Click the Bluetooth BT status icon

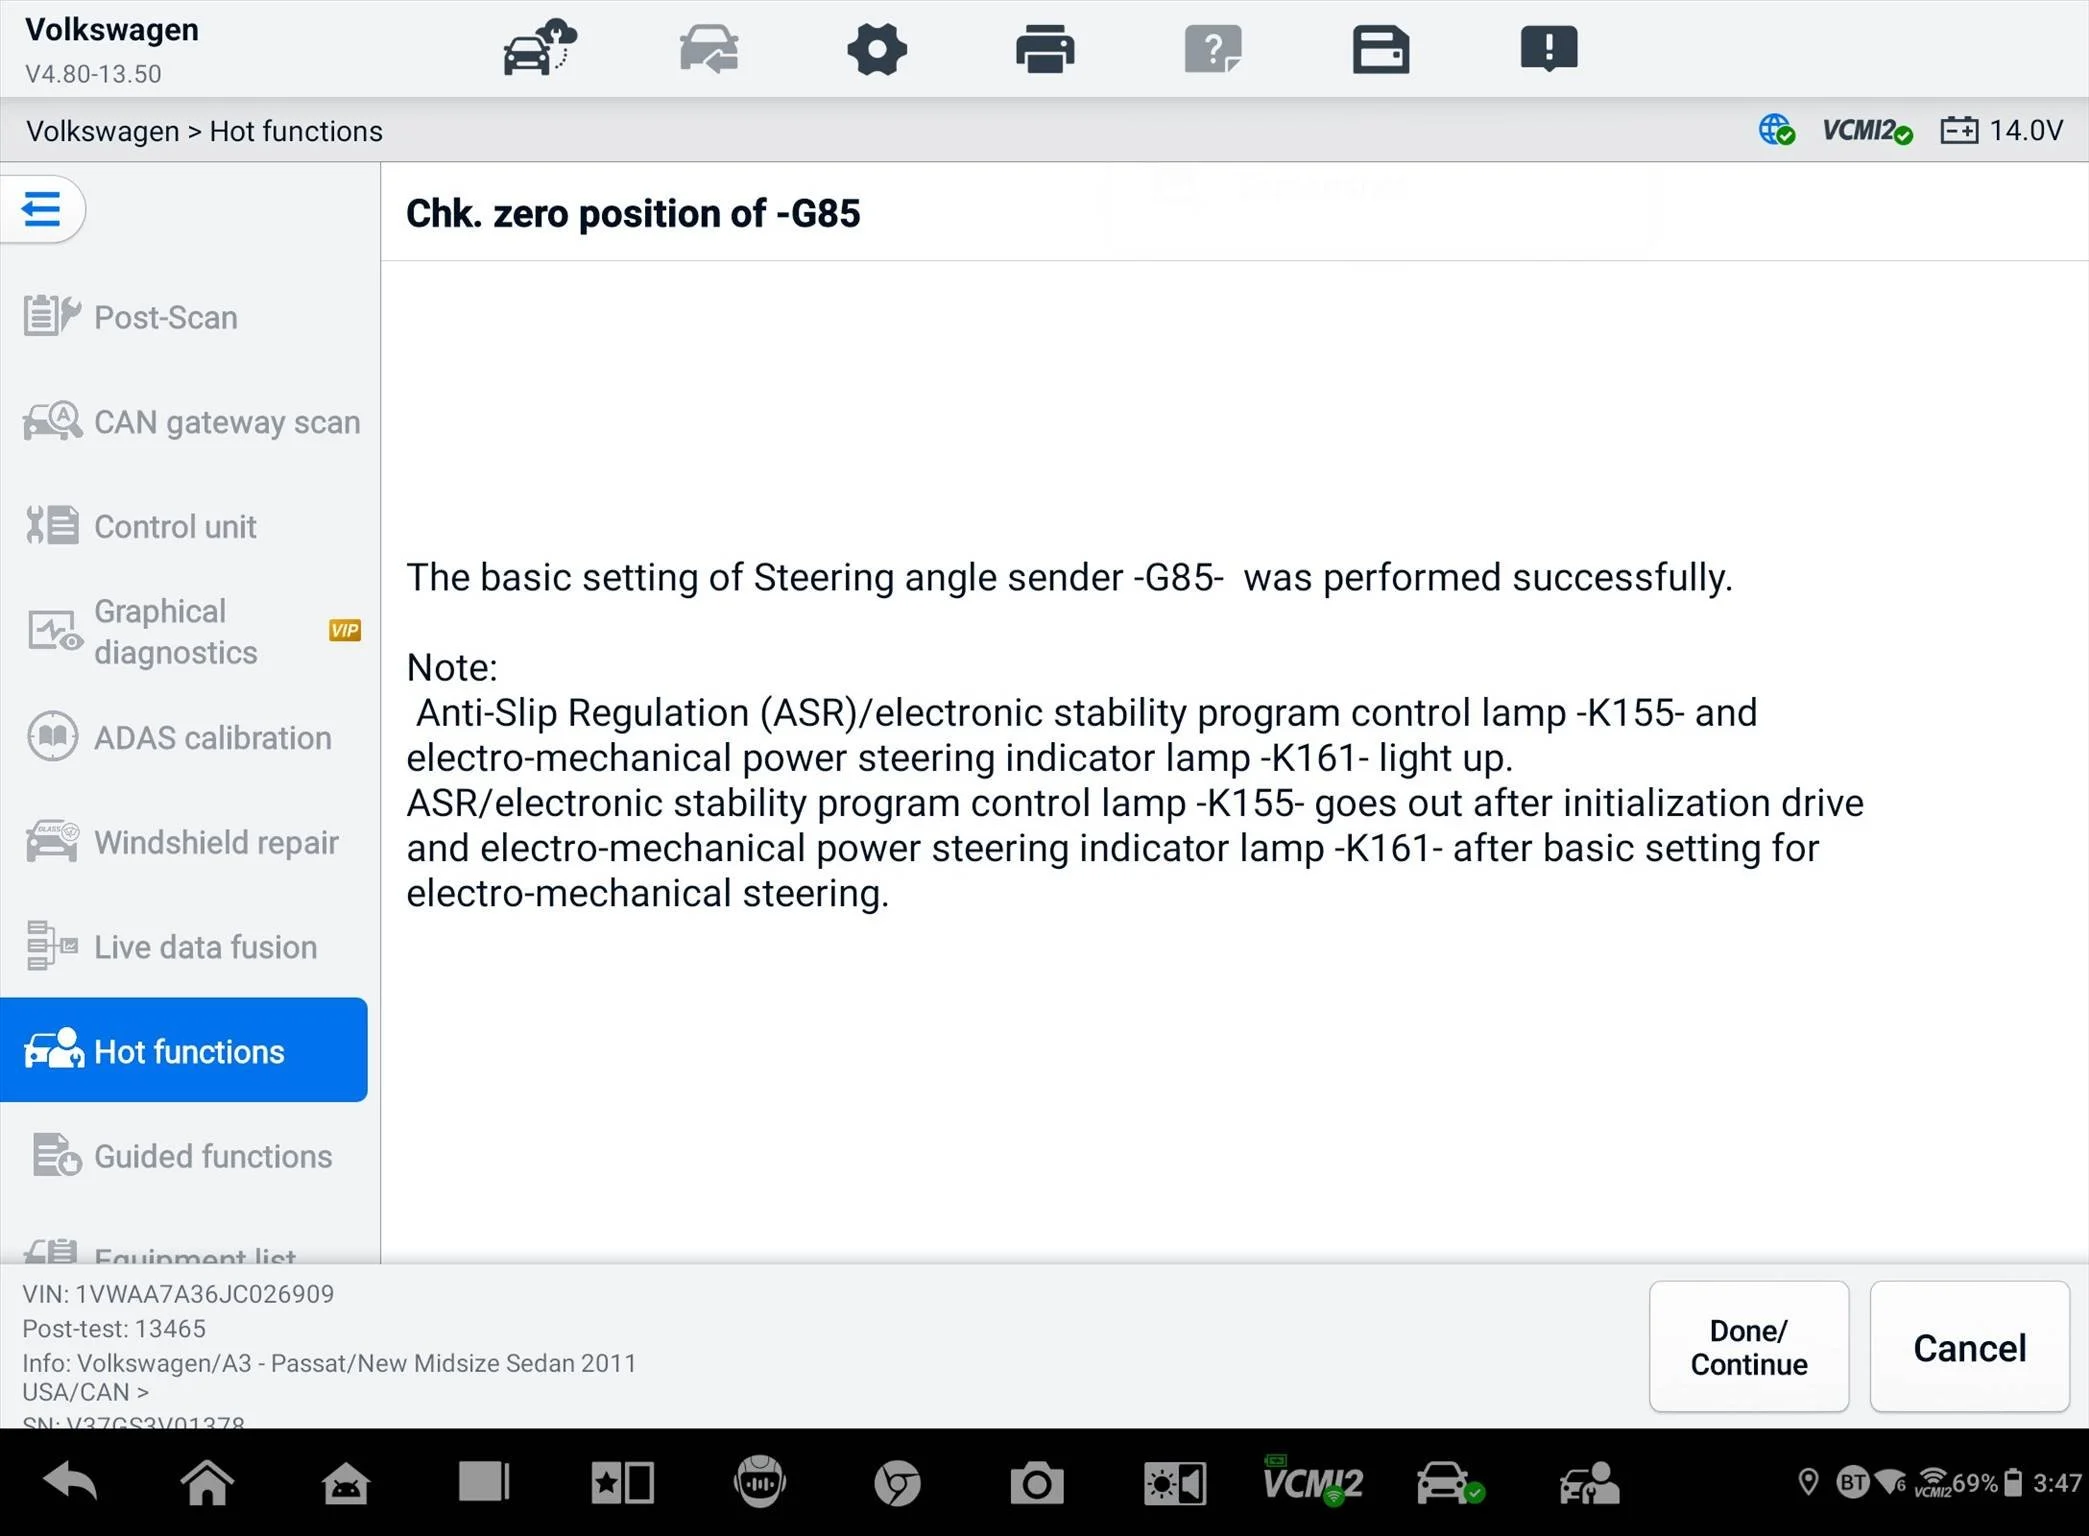pyautogui.click(x=1852, y=1482)
